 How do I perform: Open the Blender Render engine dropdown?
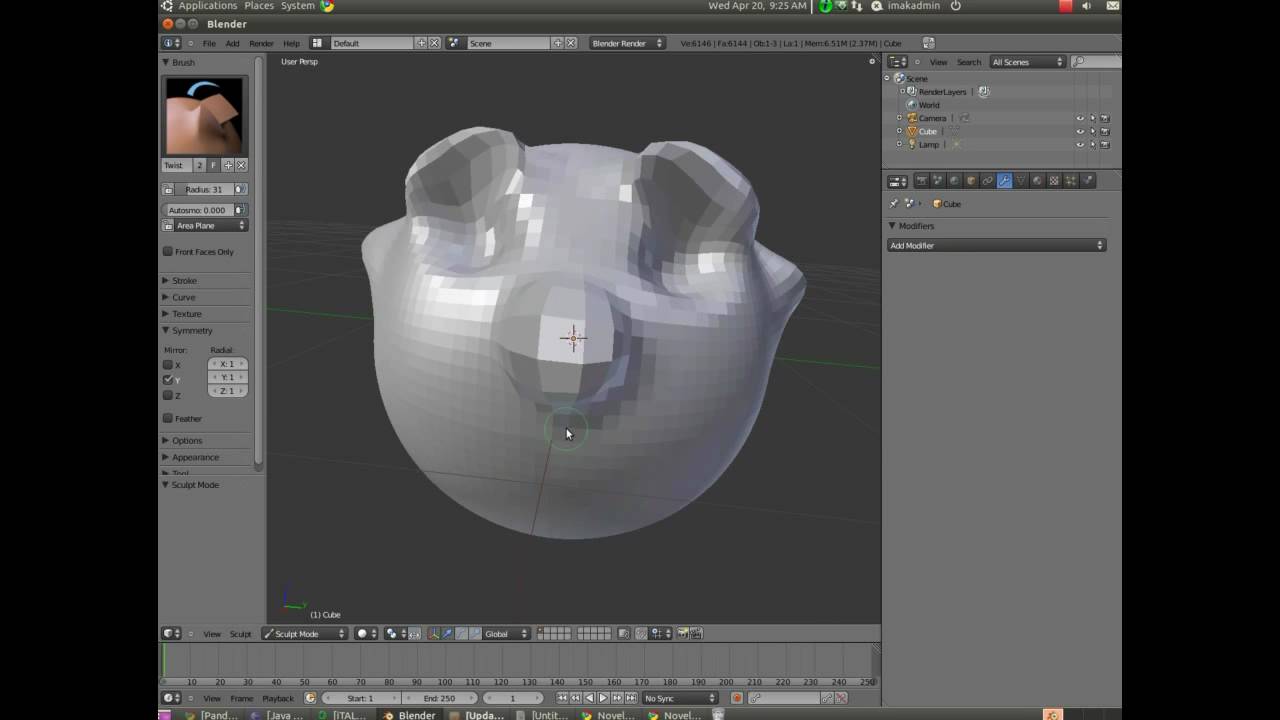[x=627, y=43]
